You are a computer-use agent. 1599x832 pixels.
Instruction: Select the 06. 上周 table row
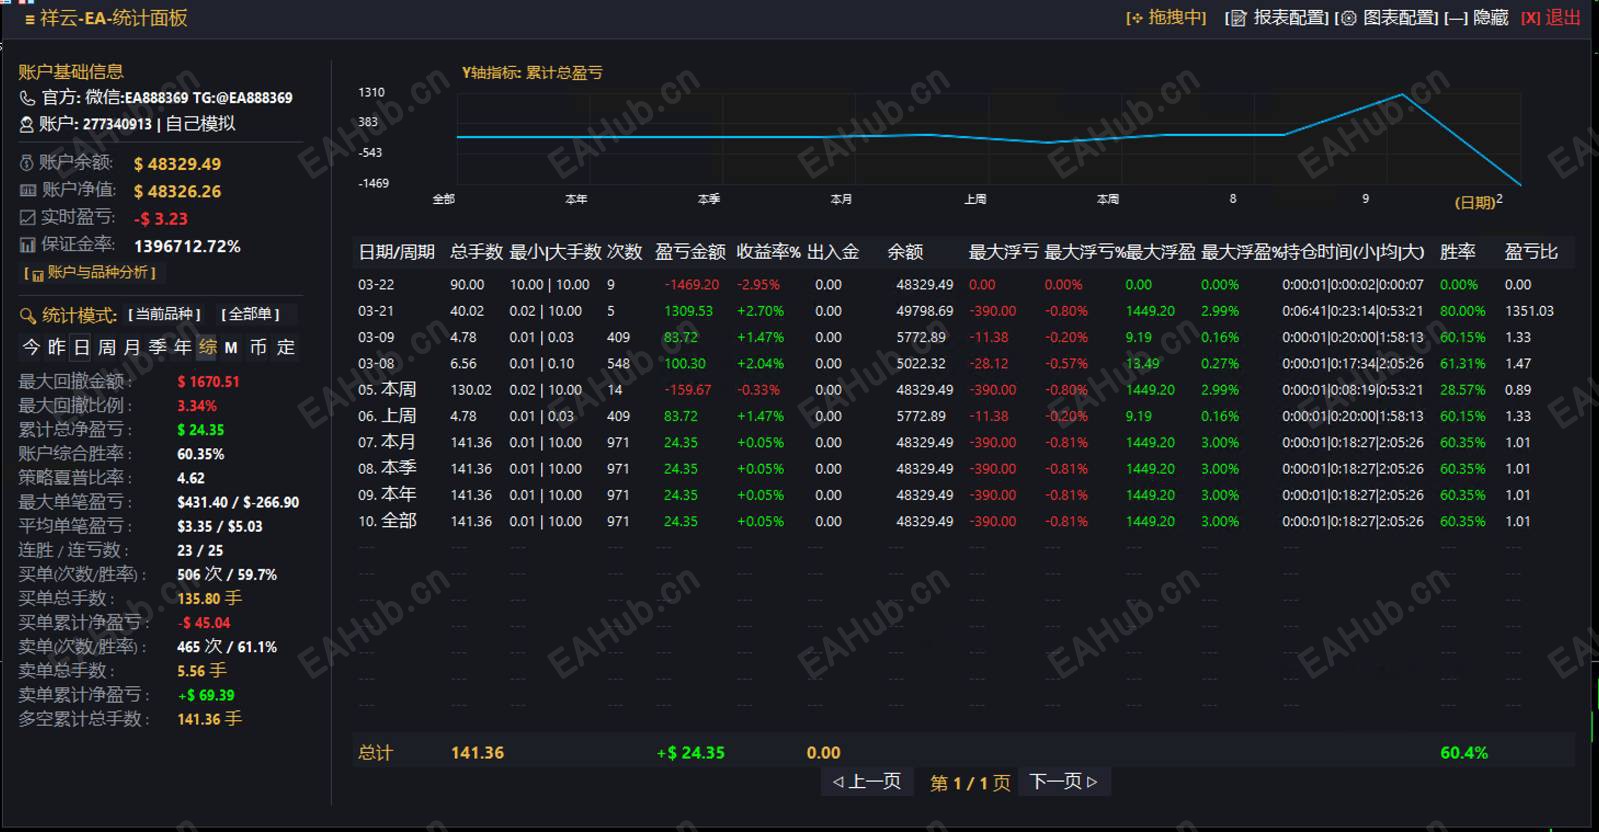965,416
